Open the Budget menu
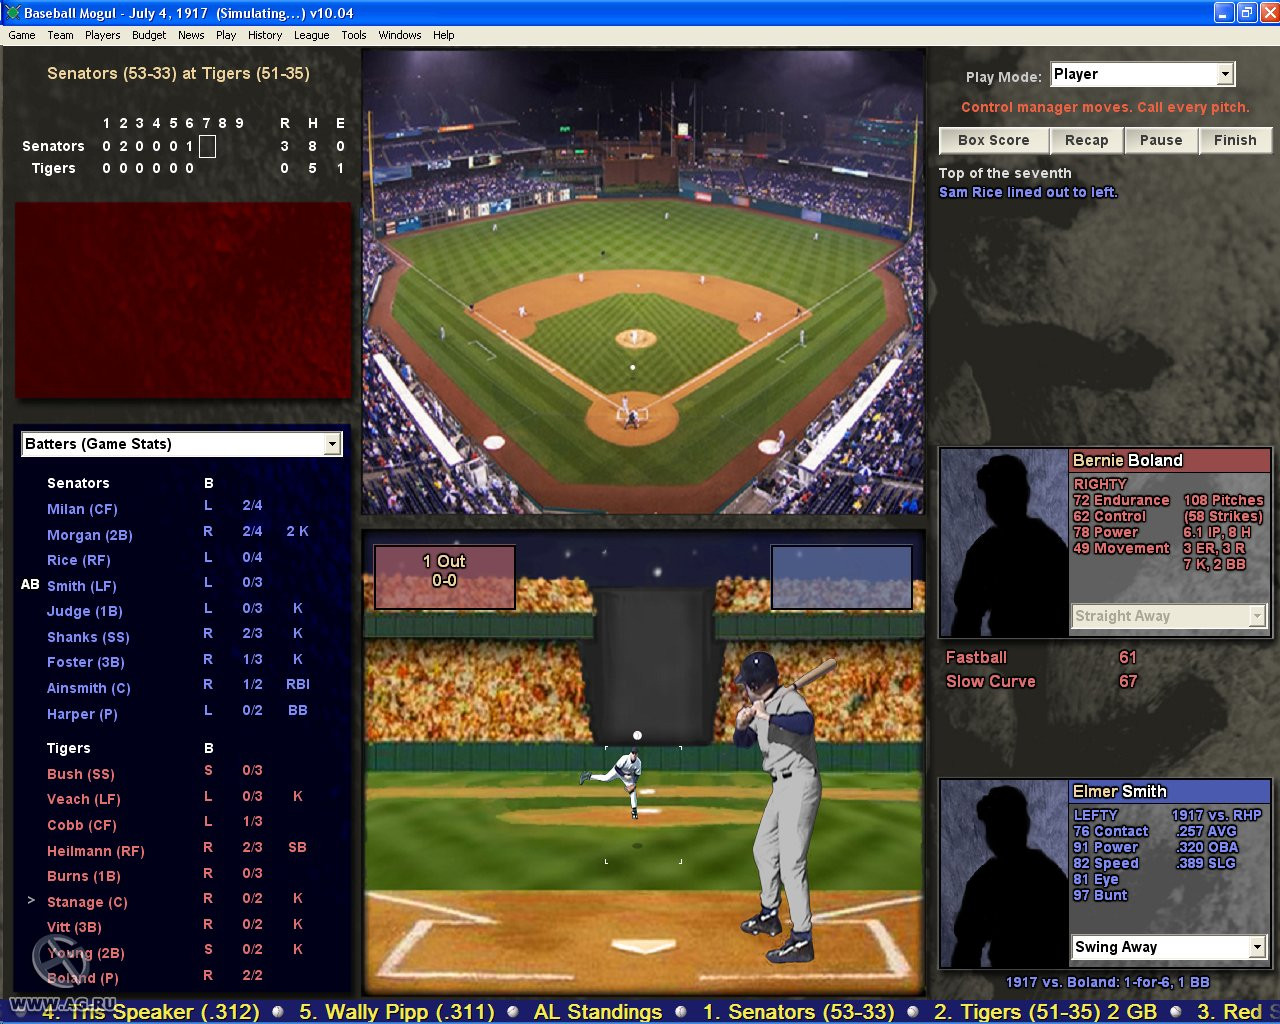 tap(149, 35)
